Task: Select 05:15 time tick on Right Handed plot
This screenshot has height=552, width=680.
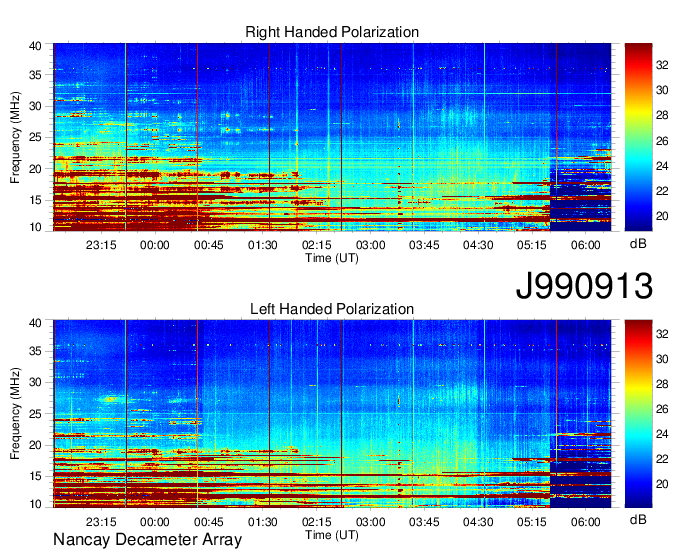Action: (532, 245)
